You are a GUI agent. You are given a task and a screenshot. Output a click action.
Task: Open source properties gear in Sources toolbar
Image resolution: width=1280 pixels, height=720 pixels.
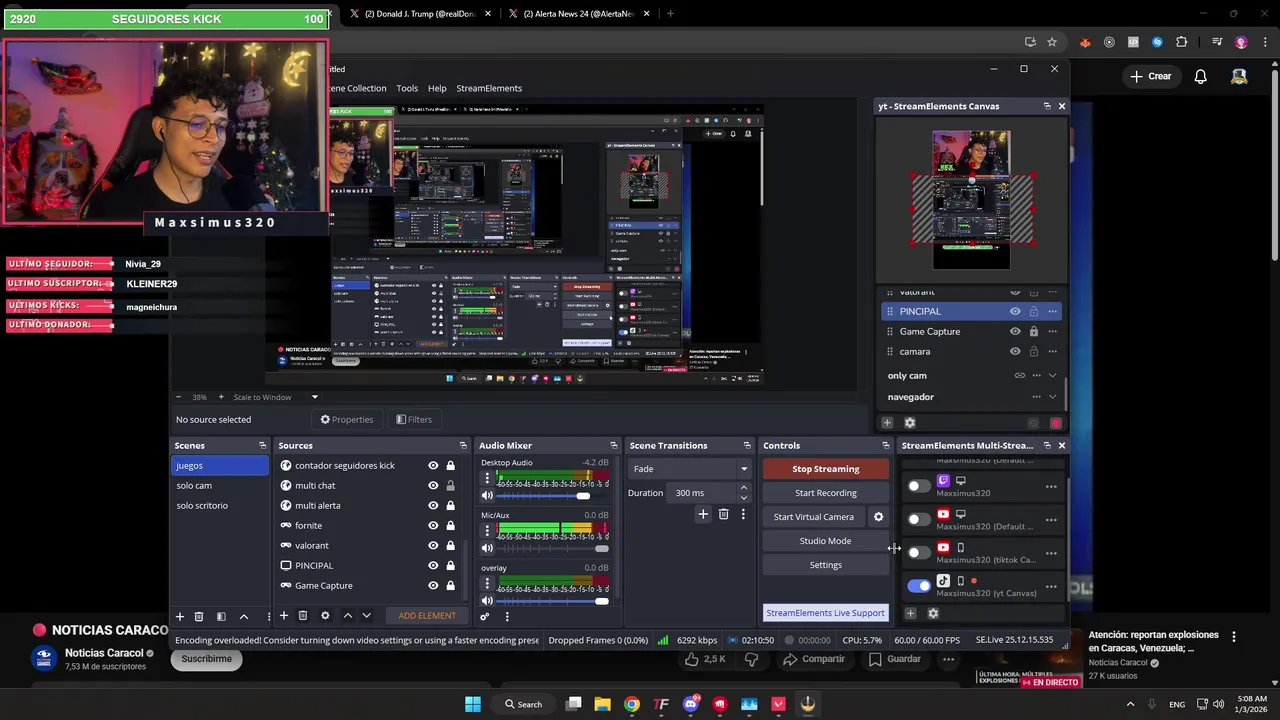point(325,615)
